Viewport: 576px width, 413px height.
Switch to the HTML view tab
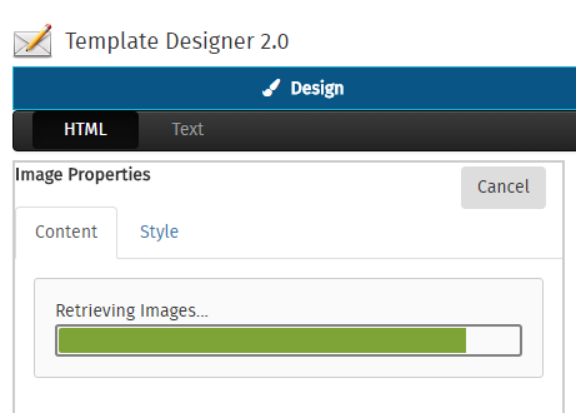click(x=85, y=130)
